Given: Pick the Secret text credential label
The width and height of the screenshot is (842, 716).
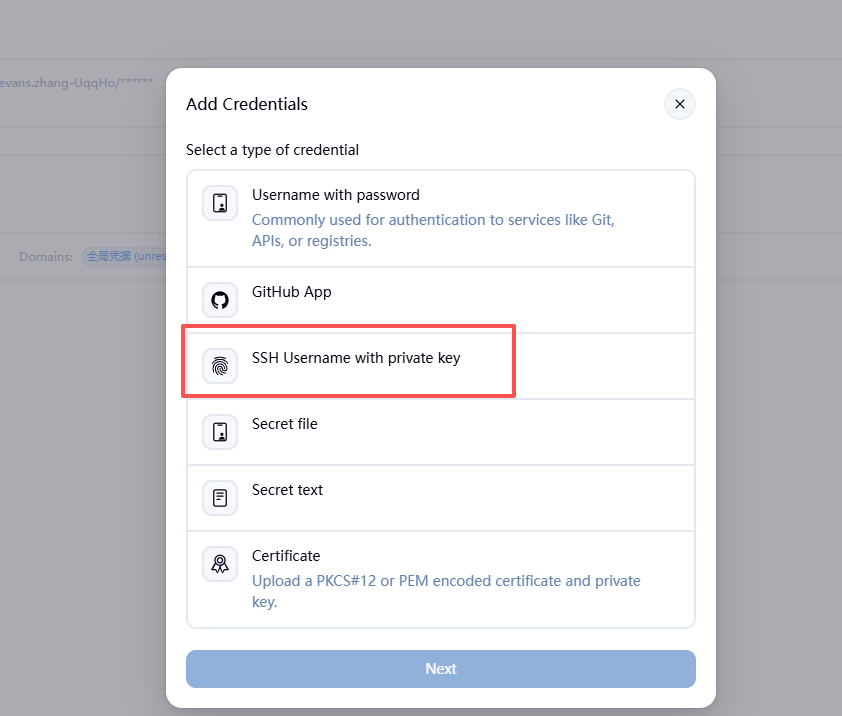Looking at the screenshot, I should point(287,490).
